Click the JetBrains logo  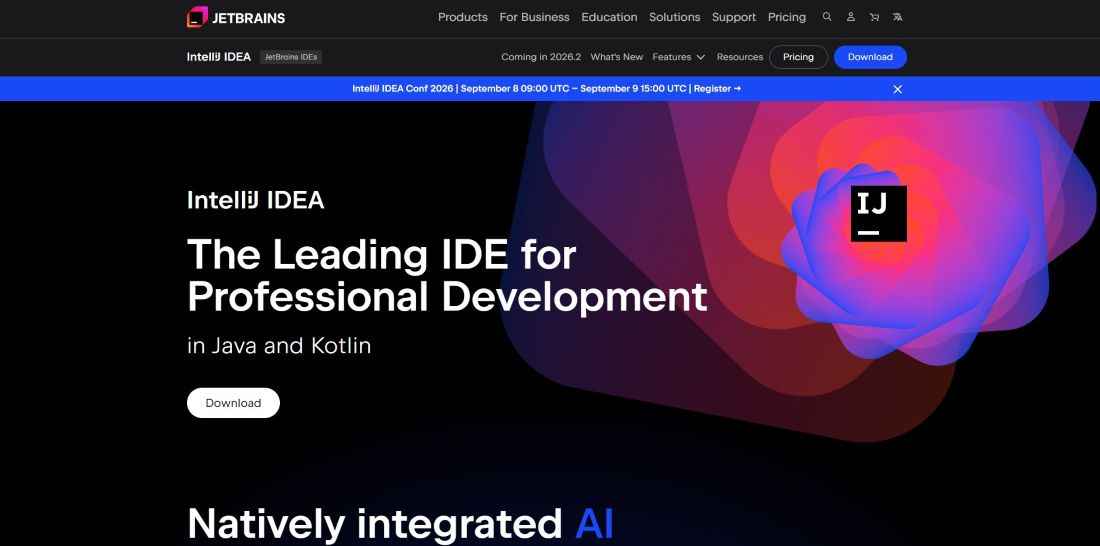tap(236, 18)
